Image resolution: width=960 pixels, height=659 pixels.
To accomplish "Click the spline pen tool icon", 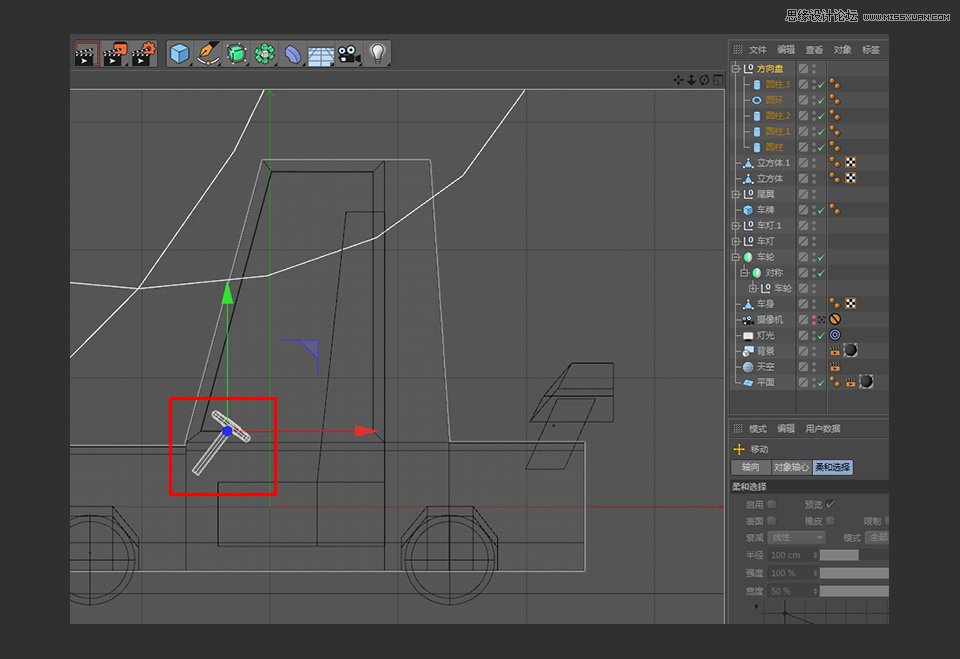I will click(210, 54).
